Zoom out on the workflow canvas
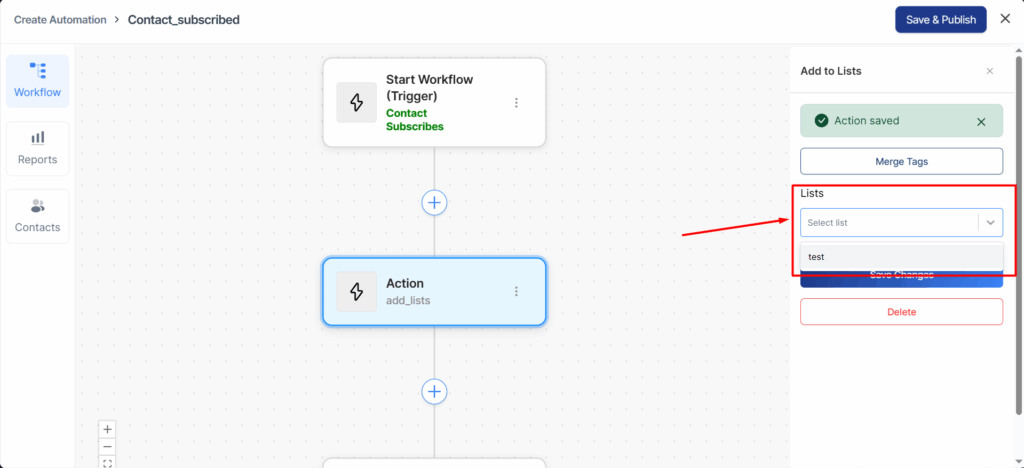1024x468 pixels. pos(108,446)
